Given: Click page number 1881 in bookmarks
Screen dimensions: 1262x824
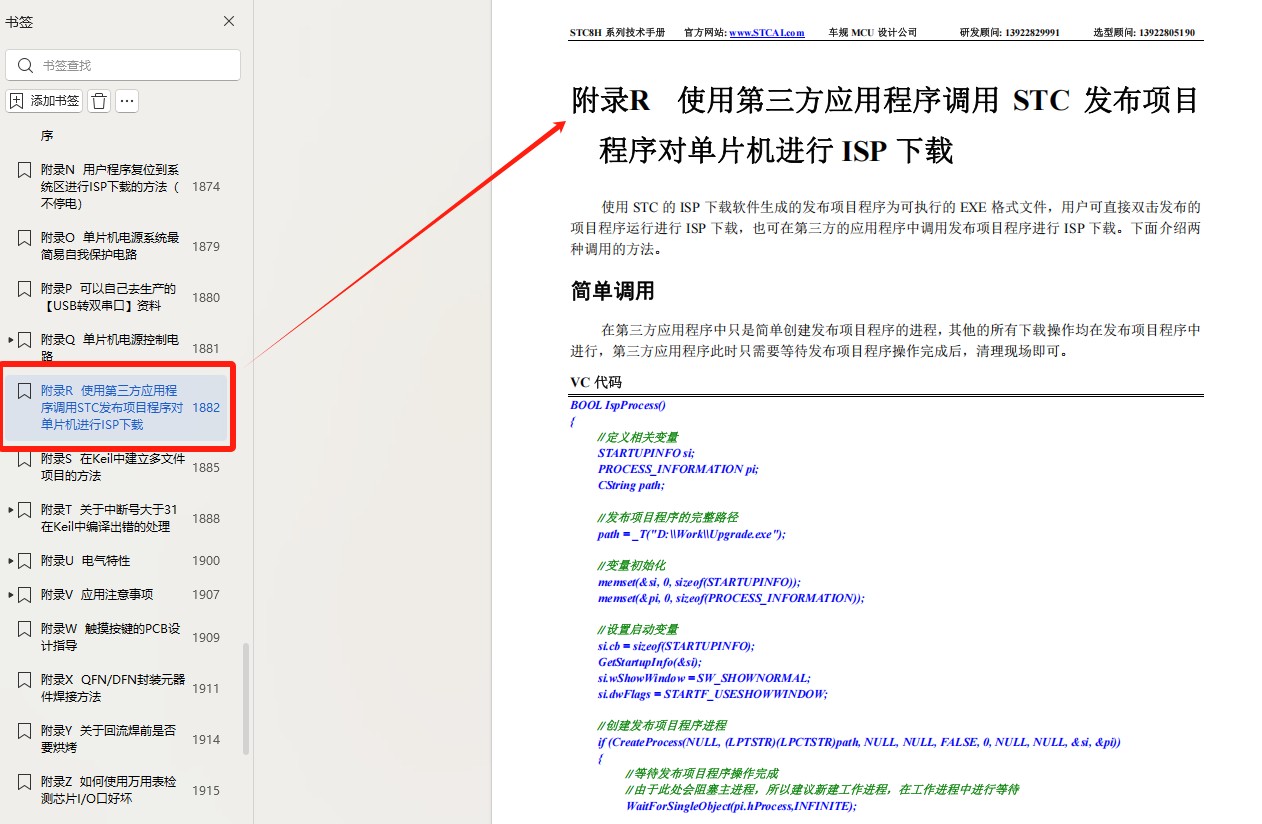Looking at the screenshot, I should (206, 348).
